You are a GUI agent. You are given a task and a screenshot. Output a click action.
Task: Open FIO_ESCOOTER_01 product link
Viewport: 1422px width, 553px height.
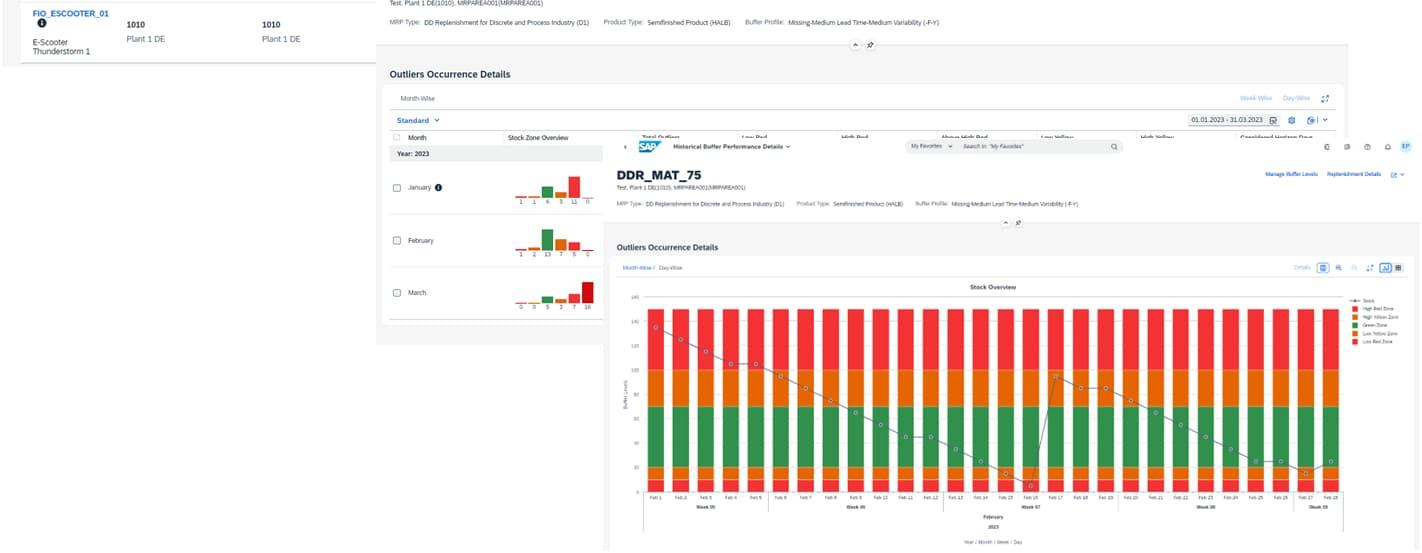pyautogui.click(x=70, y=13)
